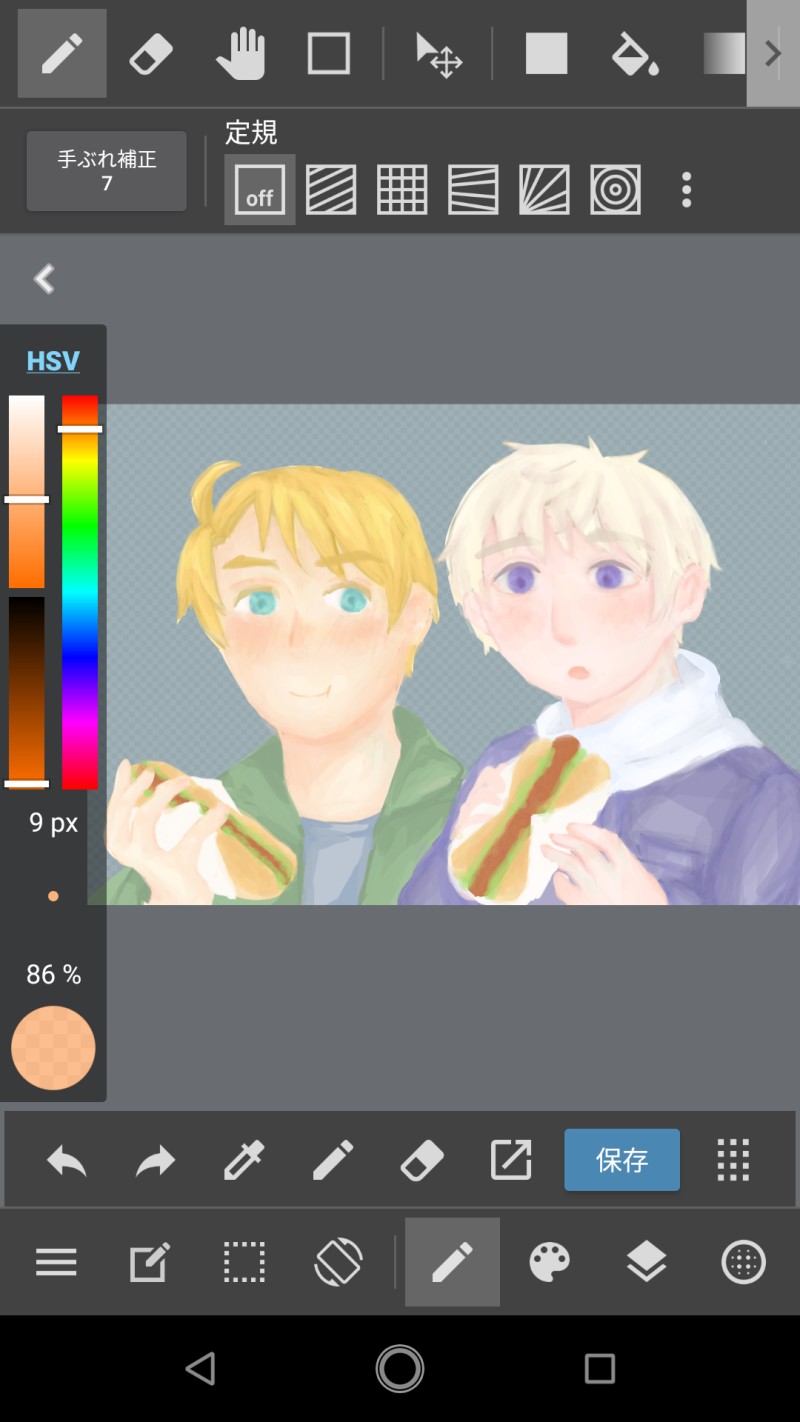
Task: Switch color mode via HSV label
Action: [53, 361]
